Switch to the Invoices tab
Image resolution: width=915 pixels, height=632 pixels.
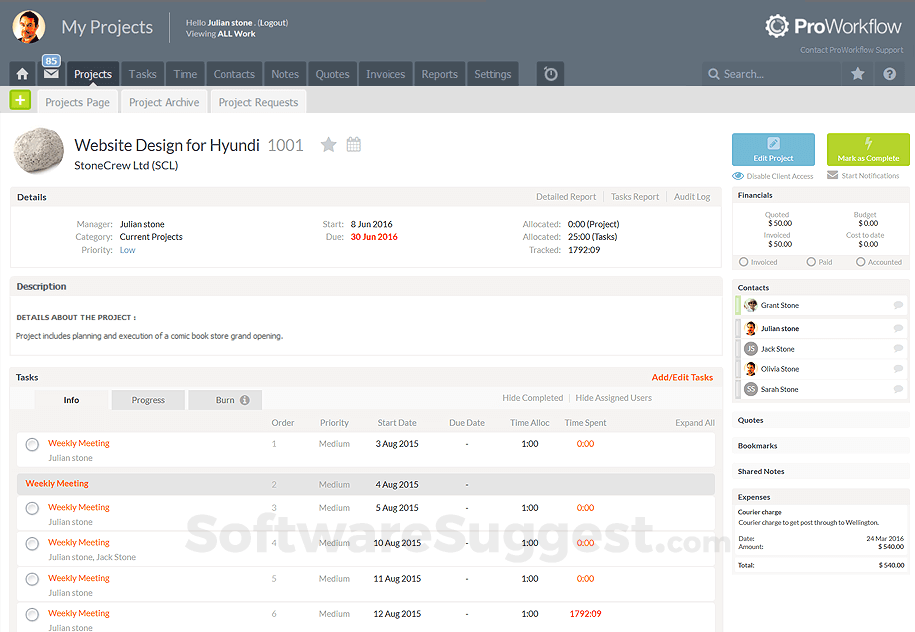385,73
